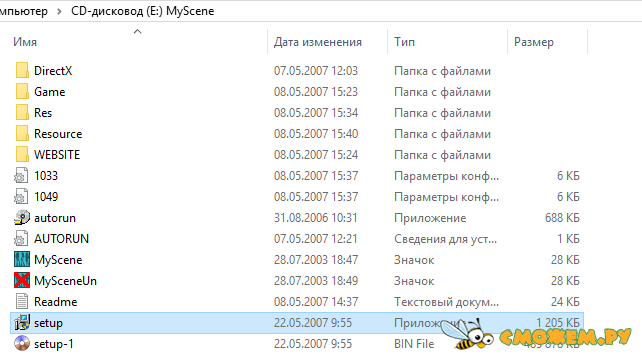Select the autorun application disc icon
This screenshot has height=361, width=642.
click(22, 217)
